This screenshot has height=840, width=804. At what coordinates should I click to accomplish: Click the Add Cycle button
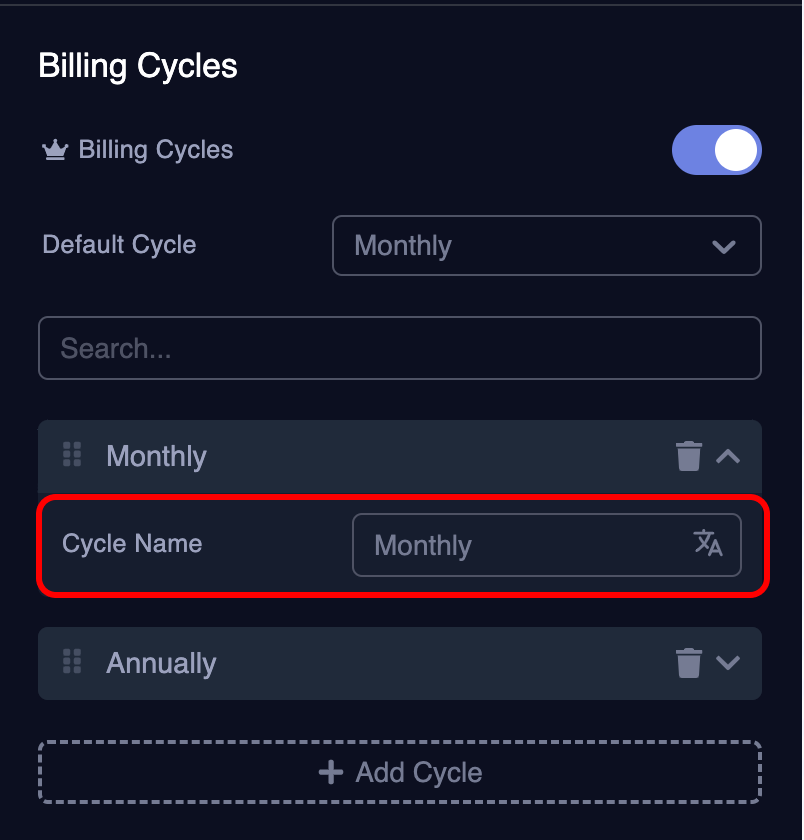pyautogui.click(x=400, y=771)
